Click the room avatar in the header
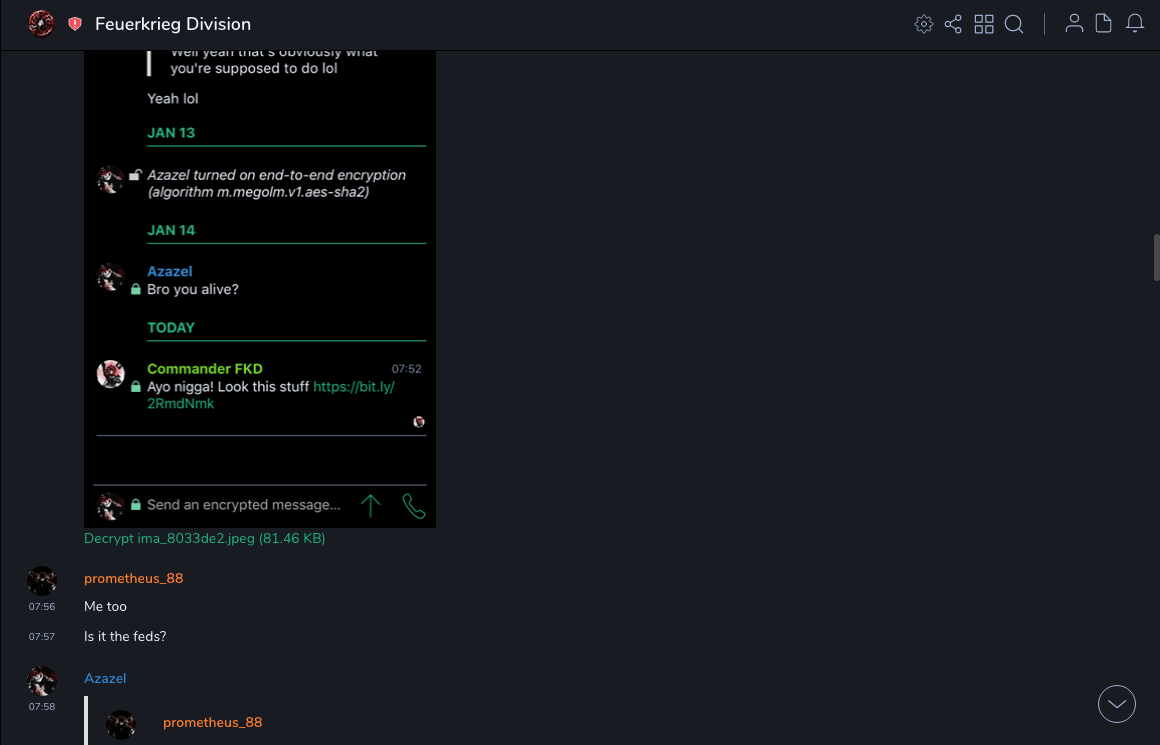 (x=41, y=24)
